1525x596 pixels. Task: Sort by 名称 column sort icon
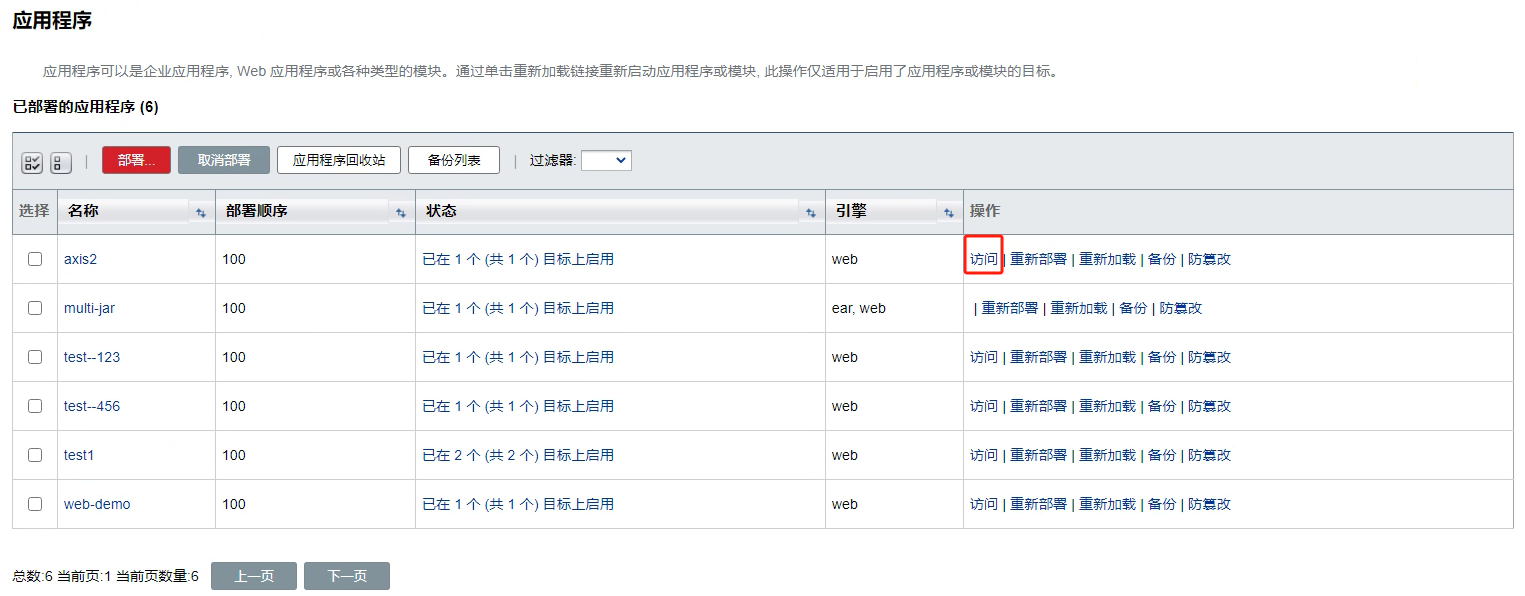200,213
